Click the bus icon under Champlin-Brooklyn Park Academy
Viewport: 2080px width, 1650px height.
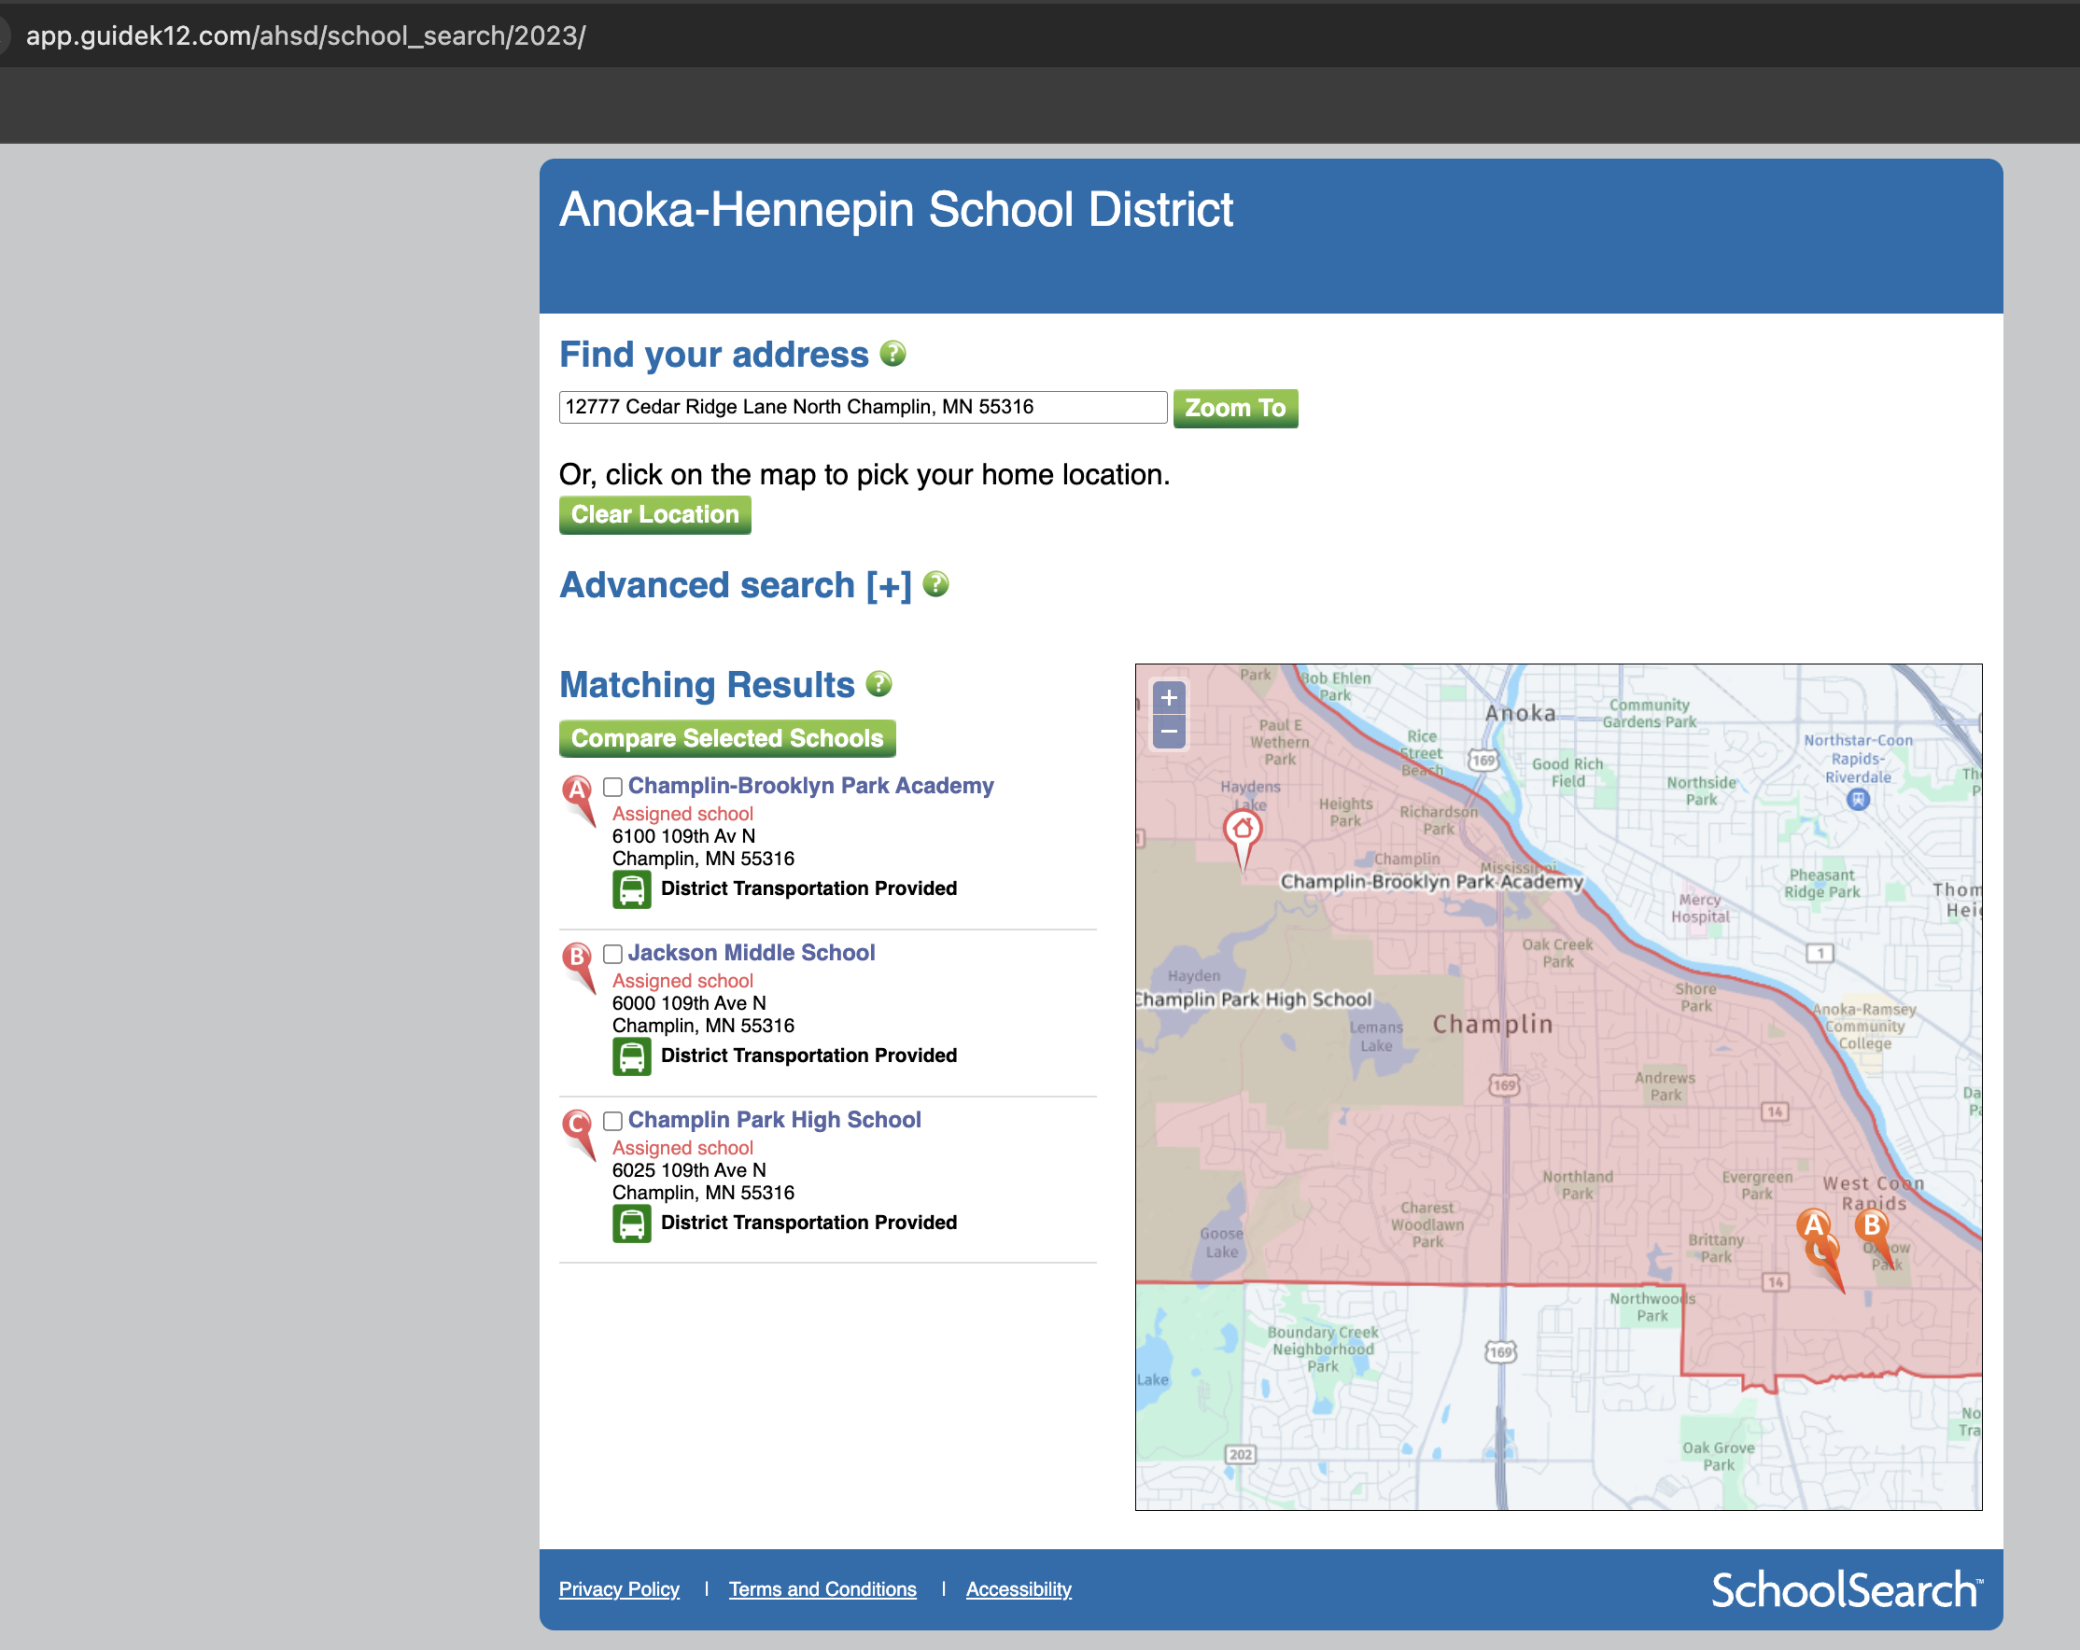[x=631, y=889]
